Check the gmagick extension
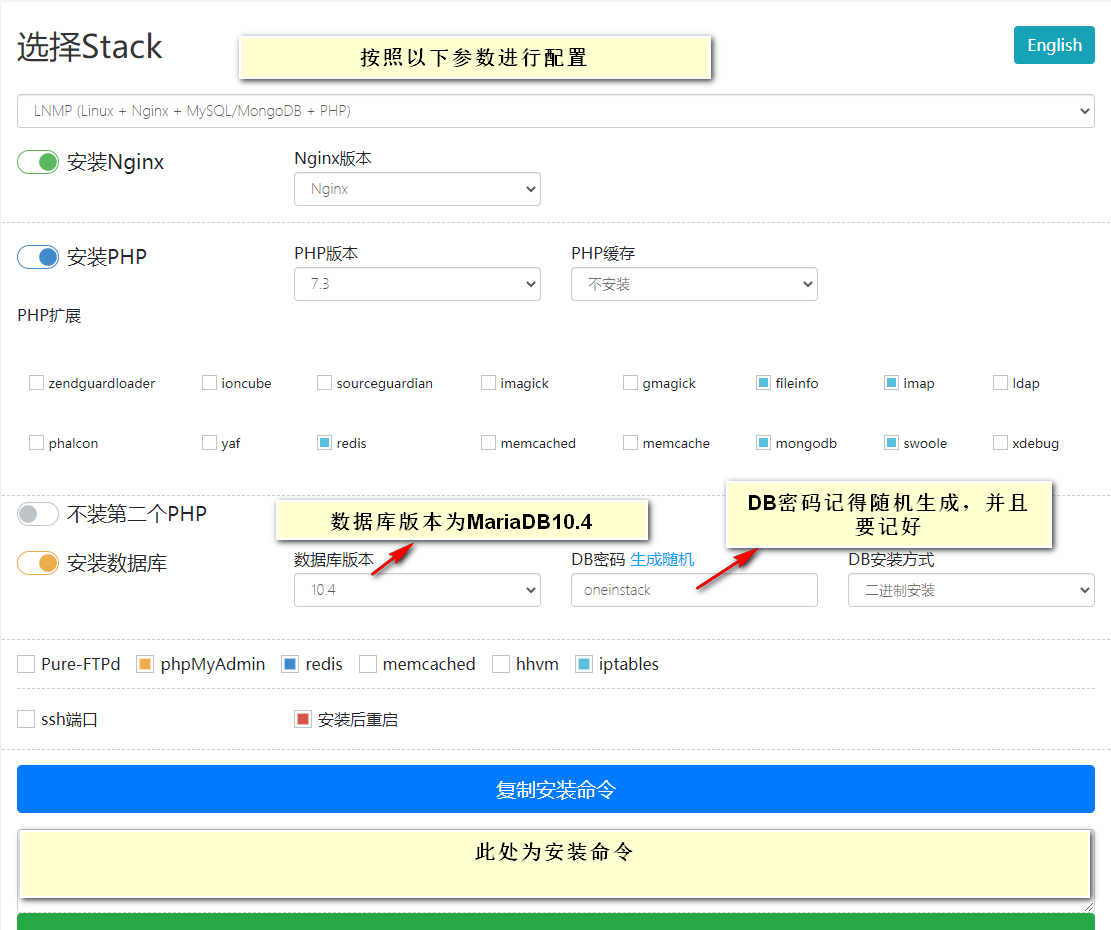The height and width of the screenshot is (930, 1111). [x=630, y=383]
